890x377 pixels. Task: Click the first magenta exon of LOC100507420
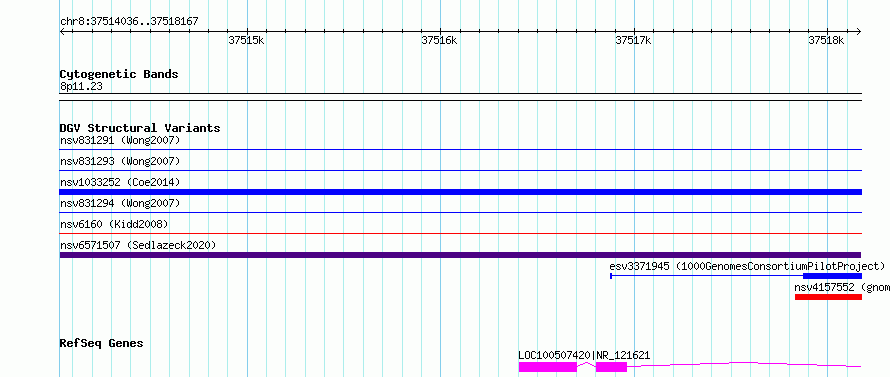coord(548,367)
